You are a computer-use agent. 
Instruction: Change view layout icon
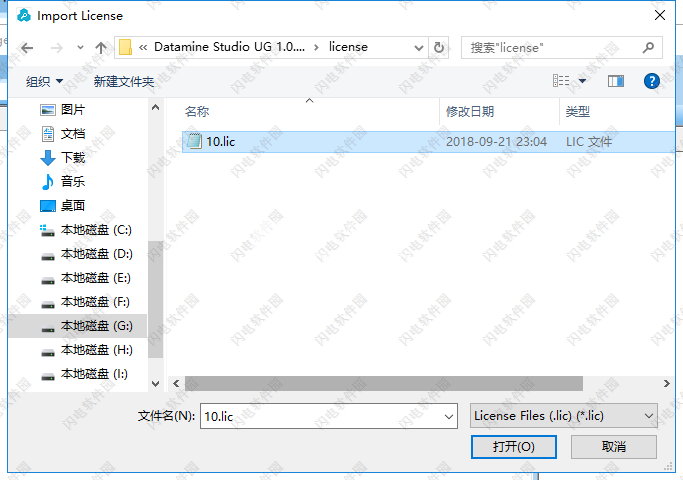point(561,81)
